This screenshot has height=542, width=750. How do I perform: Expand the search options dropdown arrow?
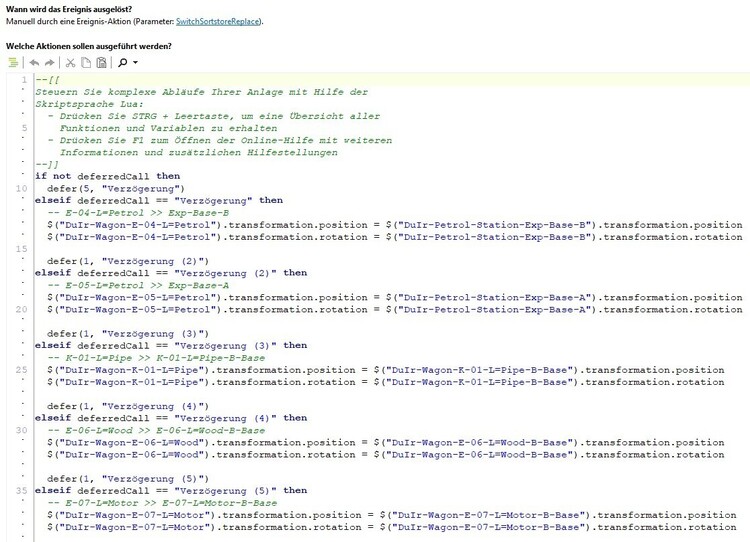click(x=135, y=63)
